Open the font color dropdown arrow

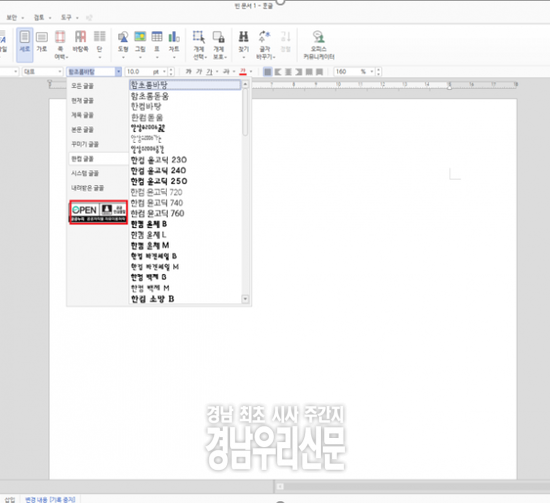coord(251,72)
